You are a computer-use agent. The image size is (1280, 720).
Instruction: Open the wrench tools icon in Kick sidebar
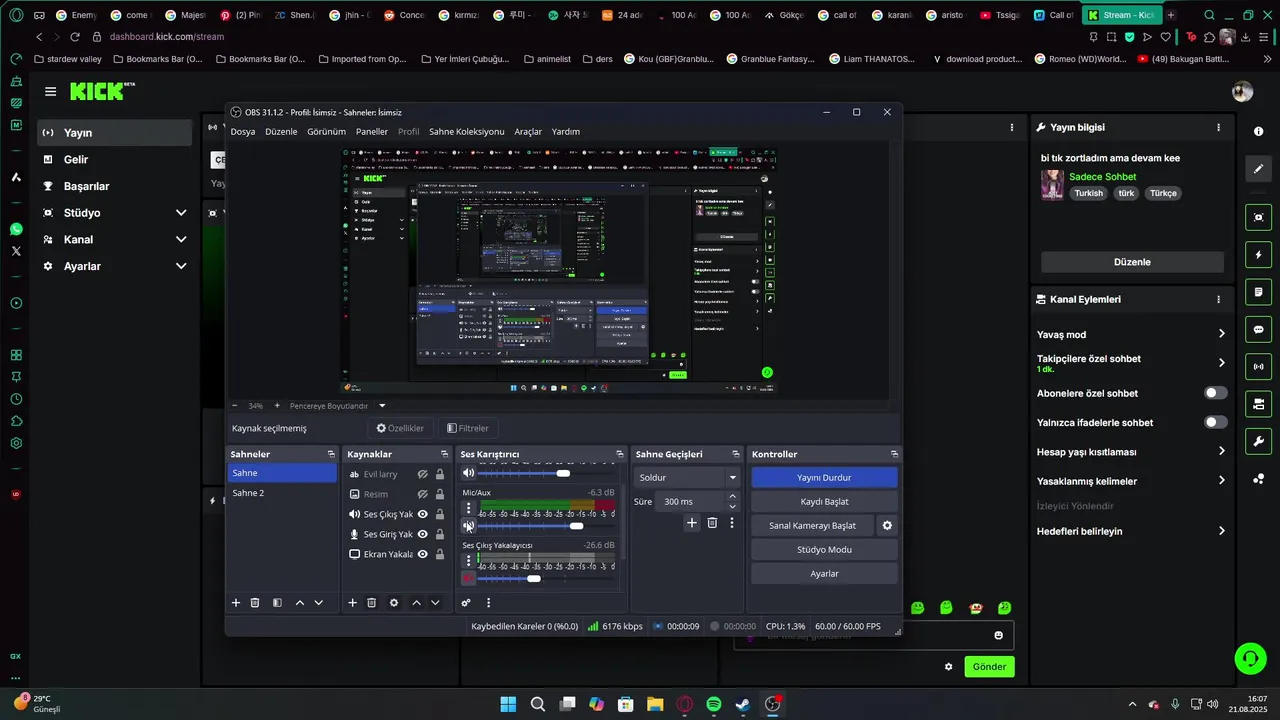coord(1258,441)
